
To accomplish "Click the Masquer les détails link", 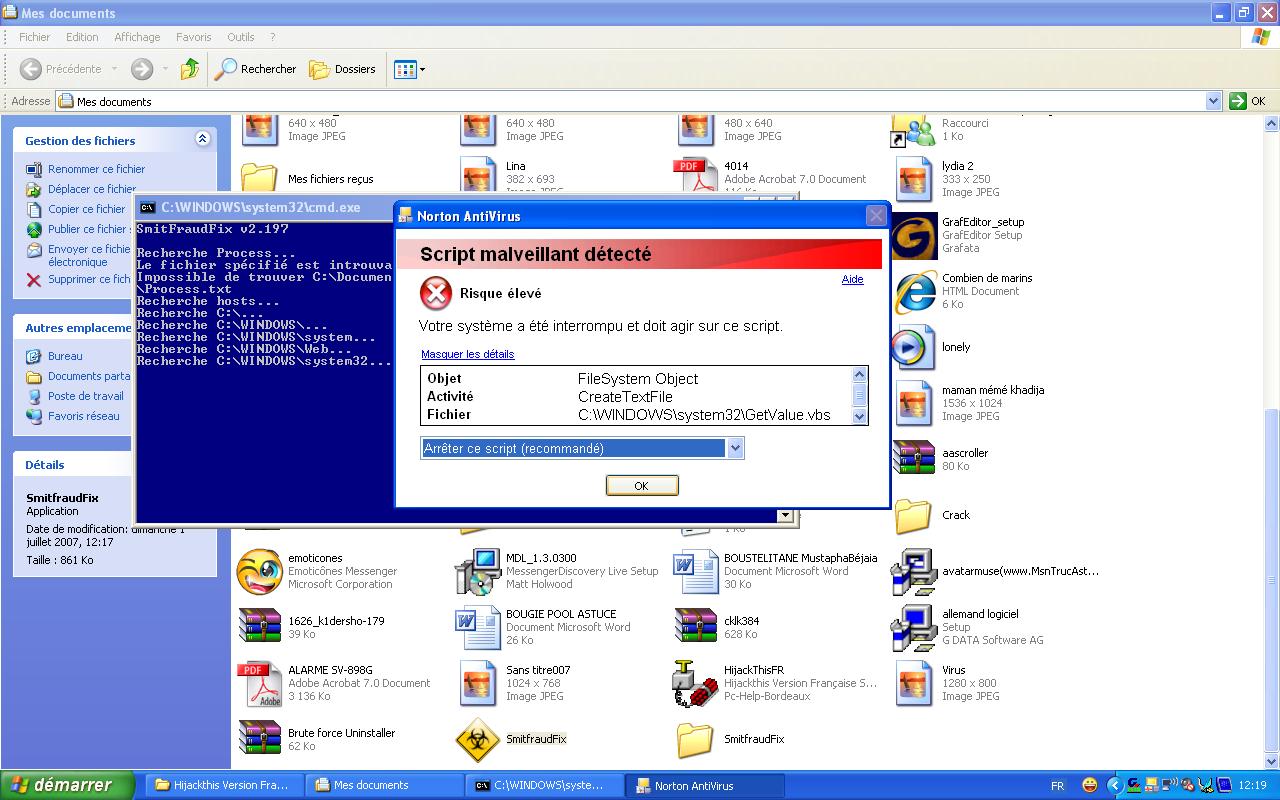I will (x=467, y=354).
